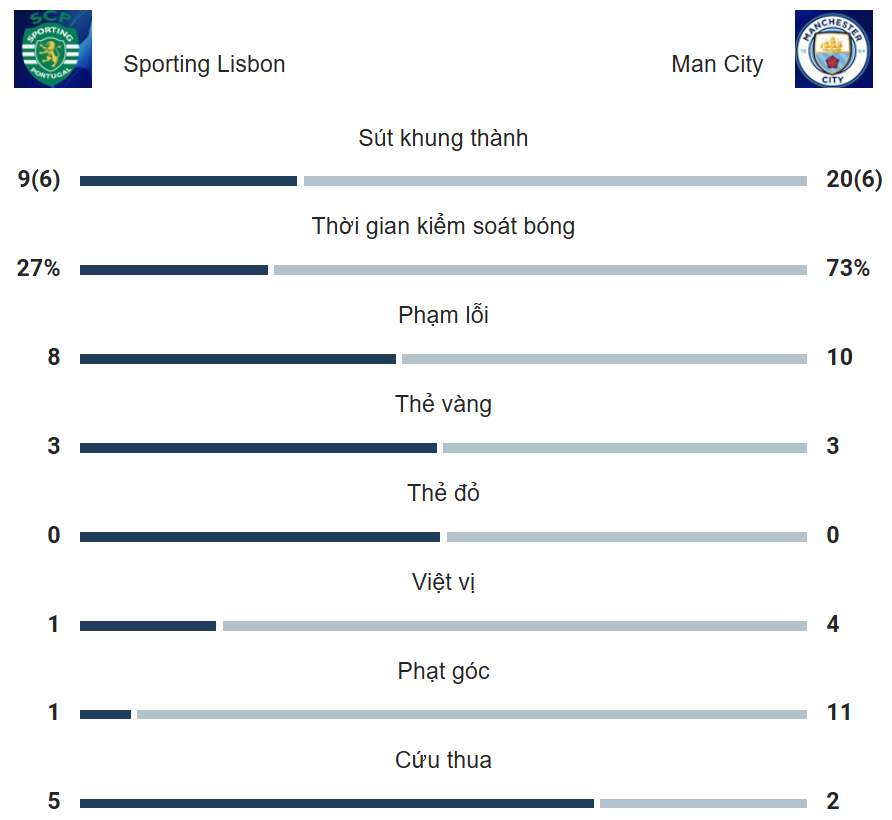The height and width of the screenshot is (820, 892).
Task: Click the 27% possession value
Action: click(38, 268)
